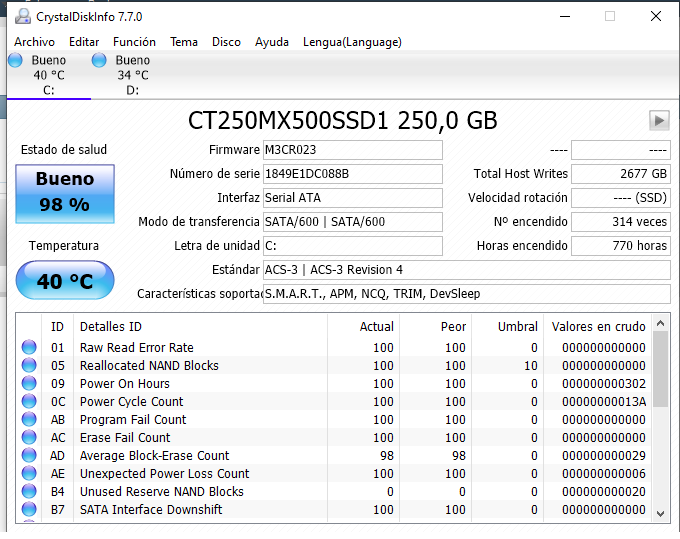Click the Peor column header
Image resolution: width=680 pixels, height=539 pixels.
tap(435, 327)
